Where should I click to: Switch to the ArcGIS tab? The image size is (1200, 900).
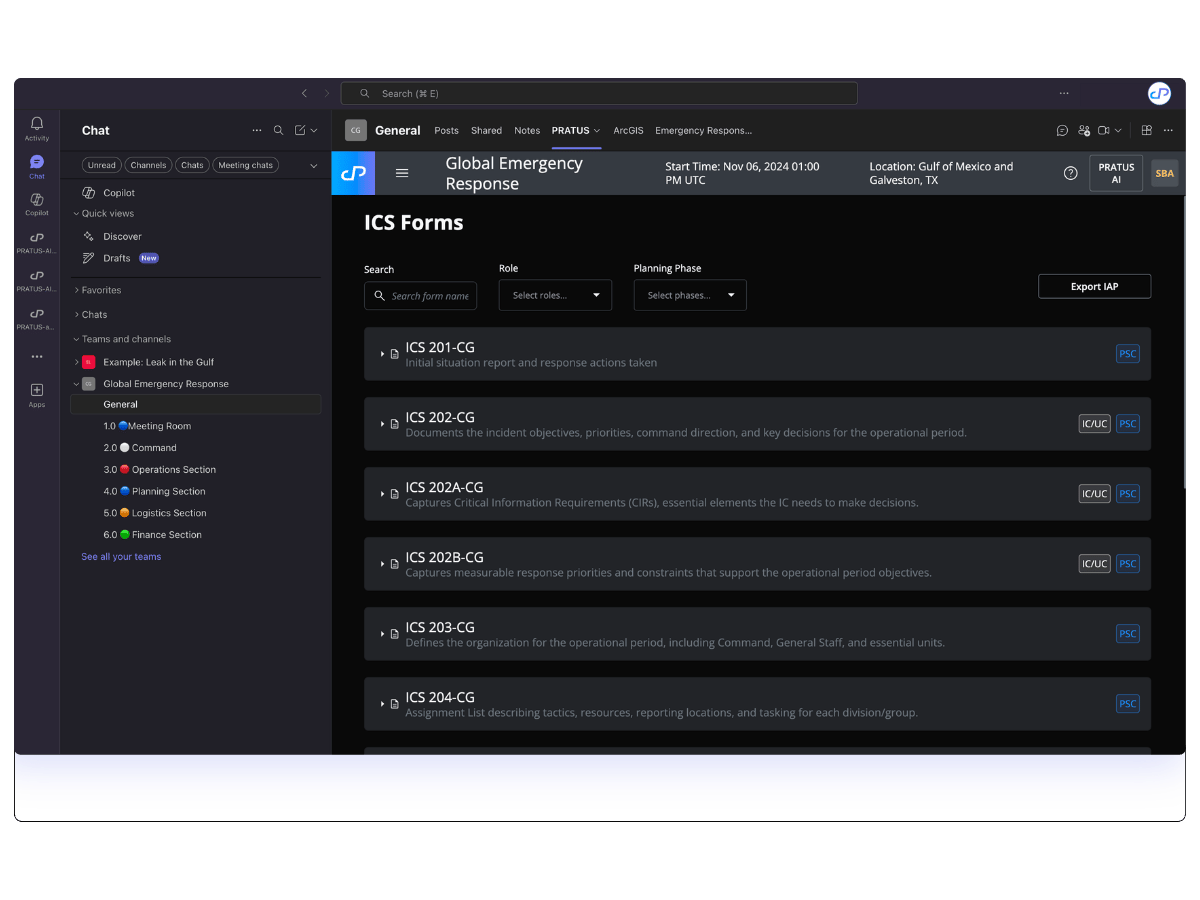pos(628,130)
